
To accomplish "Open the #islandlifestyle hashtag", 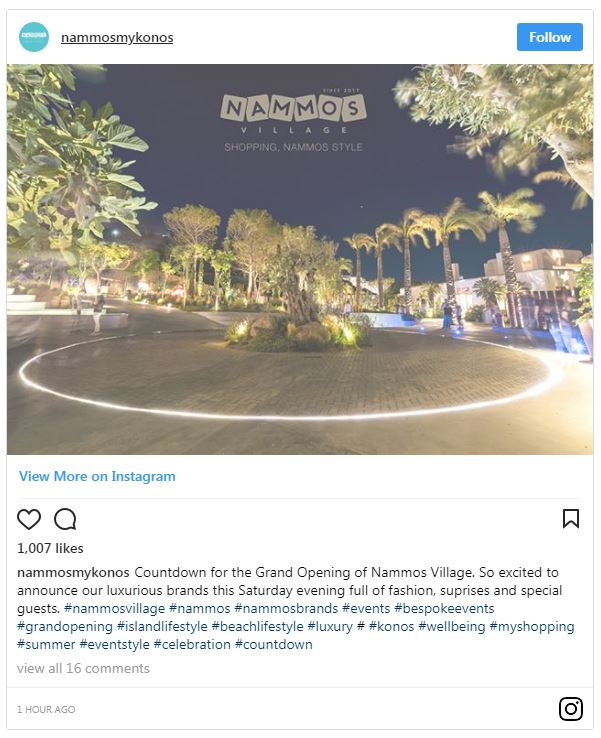I will tap(162, 626).
